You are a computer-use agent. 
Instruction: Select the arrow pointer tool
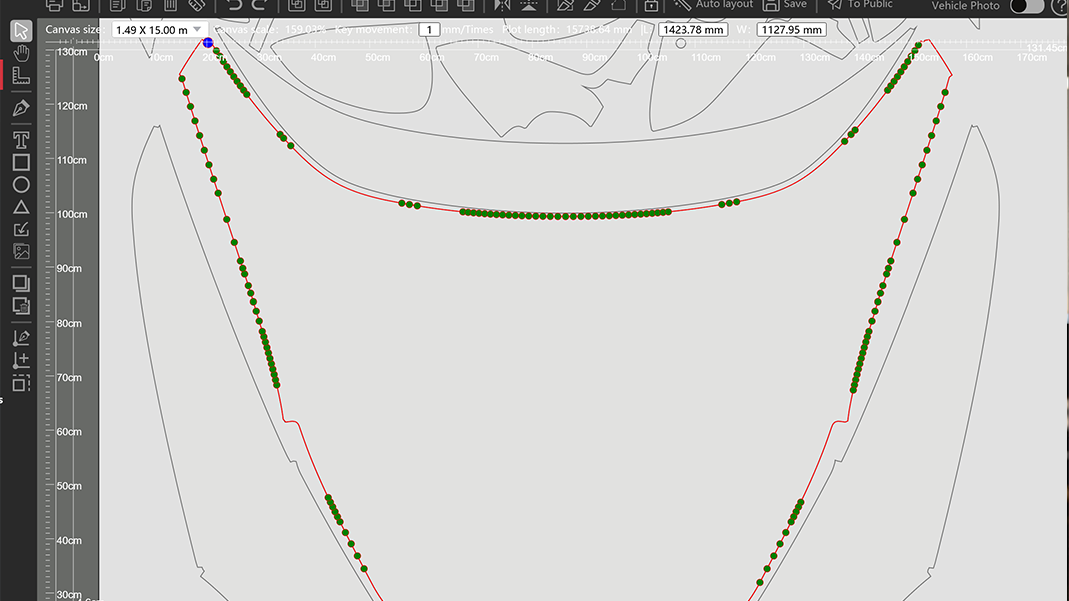[21, 30]
